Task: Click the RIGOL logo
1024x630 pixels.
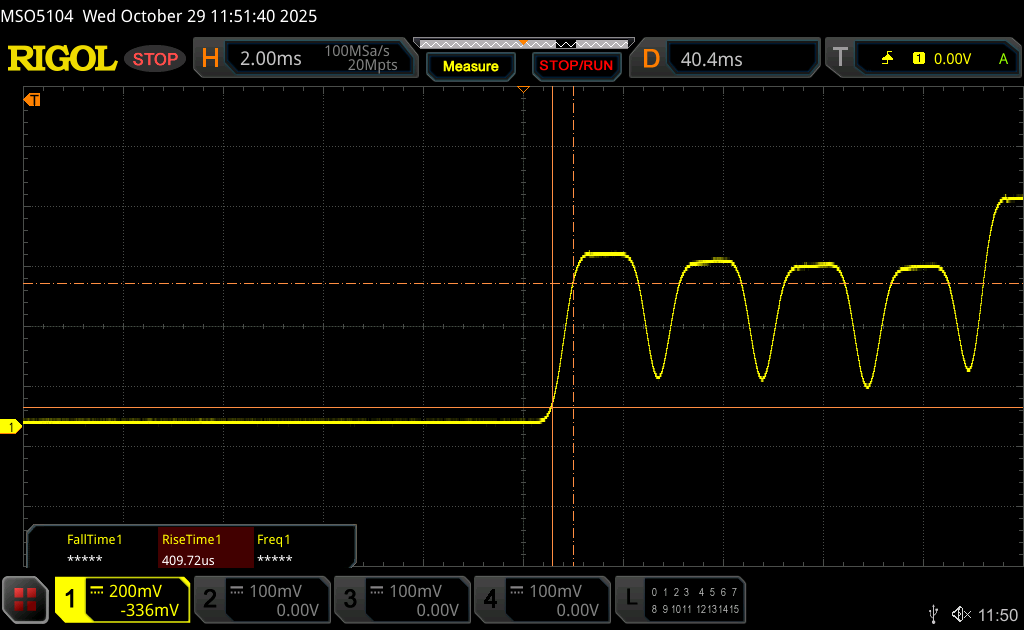Action: (62, 59)
